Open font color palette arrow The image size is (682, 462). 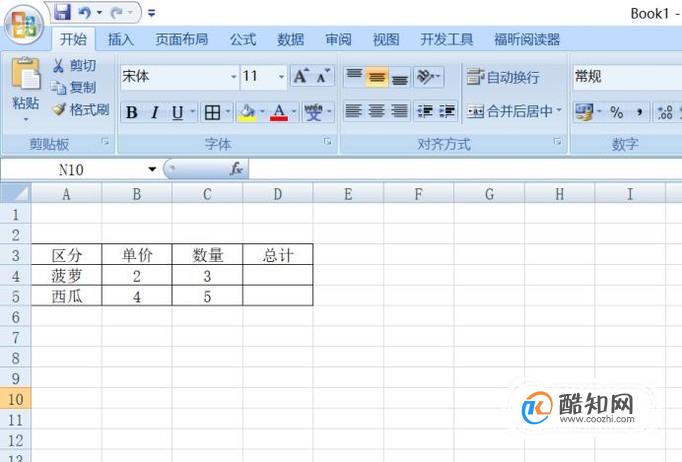294,112
